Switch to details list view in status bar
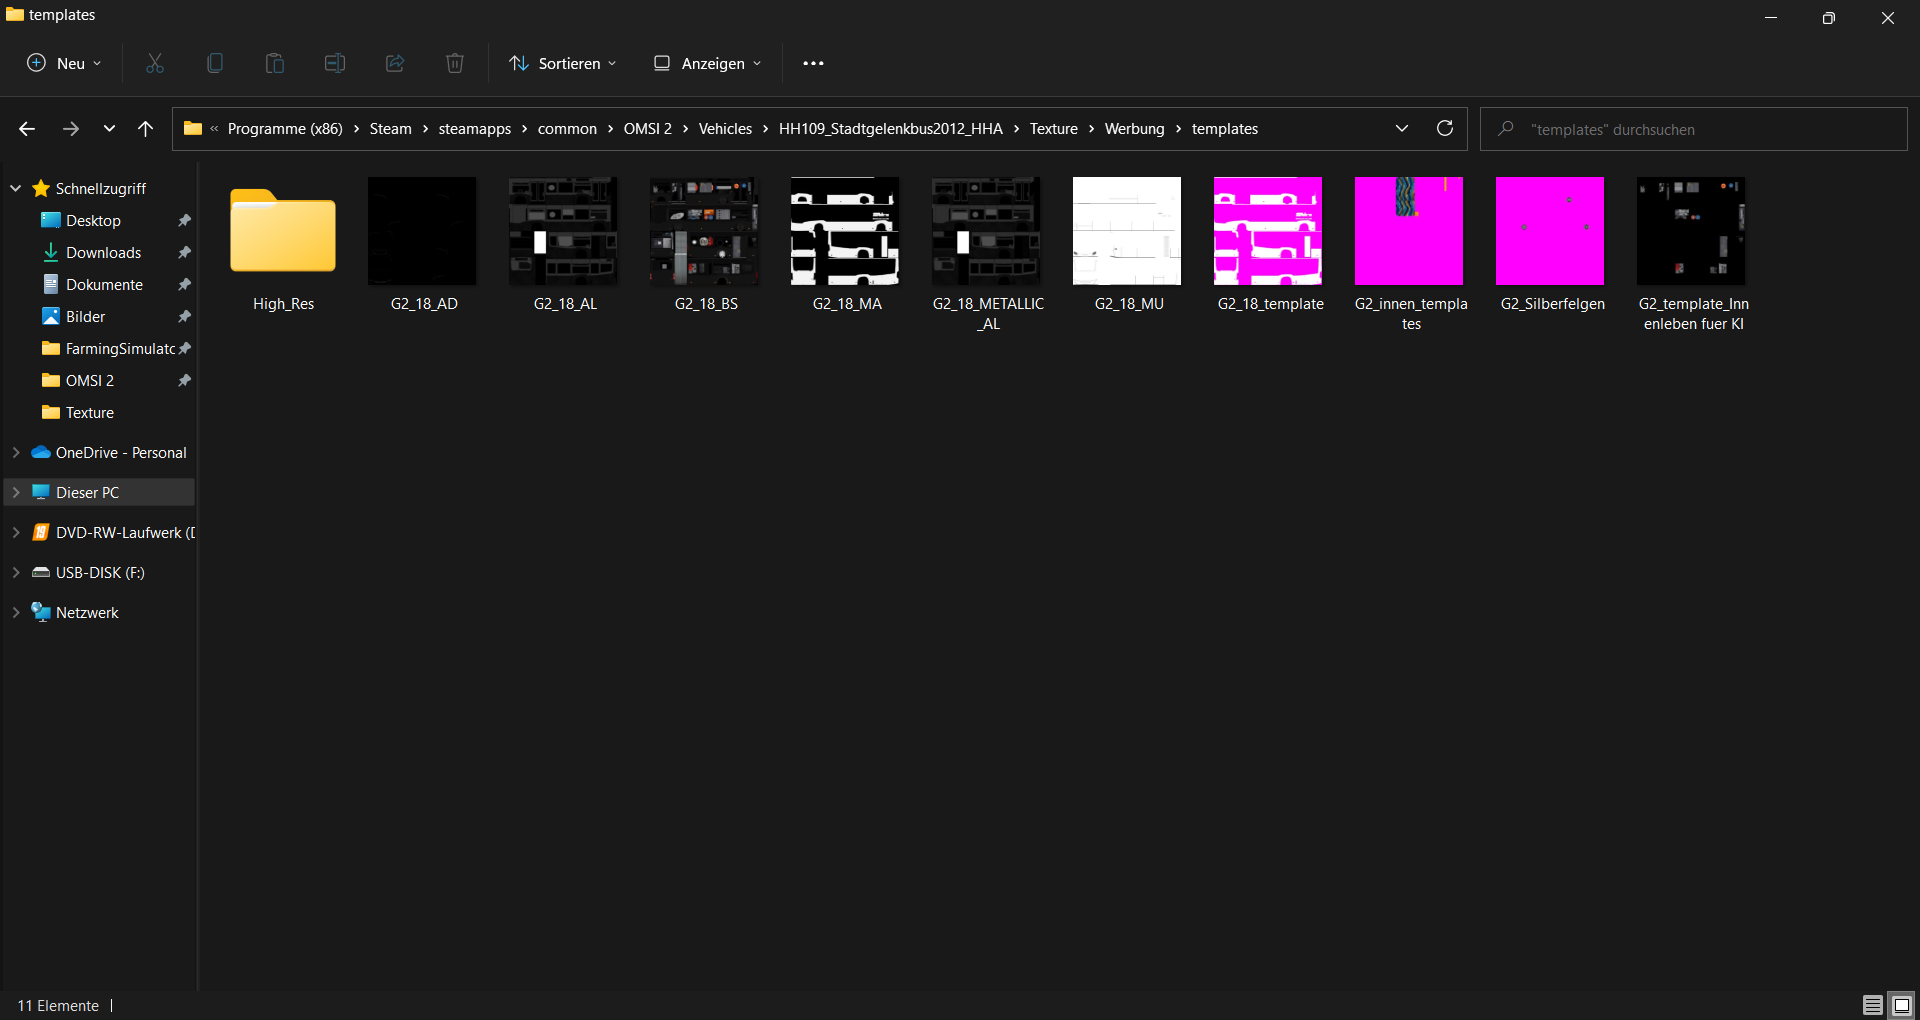This screenshot has width=1920, height=1020. [x=1872, y=1005]
